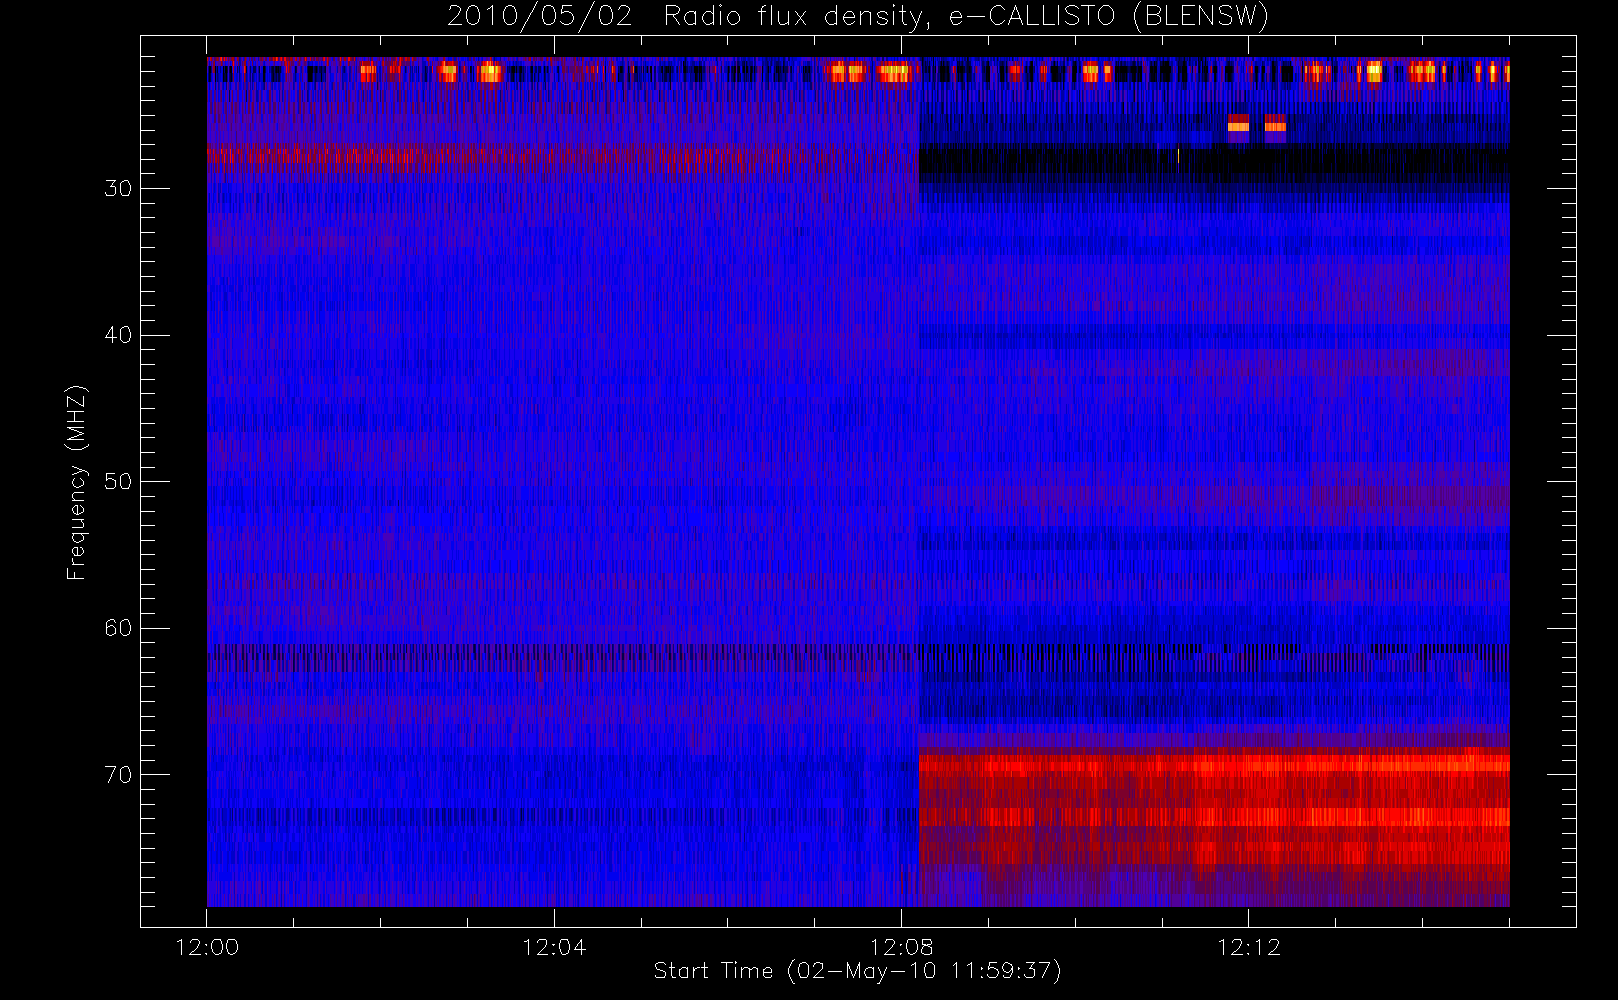Click the 50 frequency tick label
Screen dimensions: 1618x1000
point(118,482)
